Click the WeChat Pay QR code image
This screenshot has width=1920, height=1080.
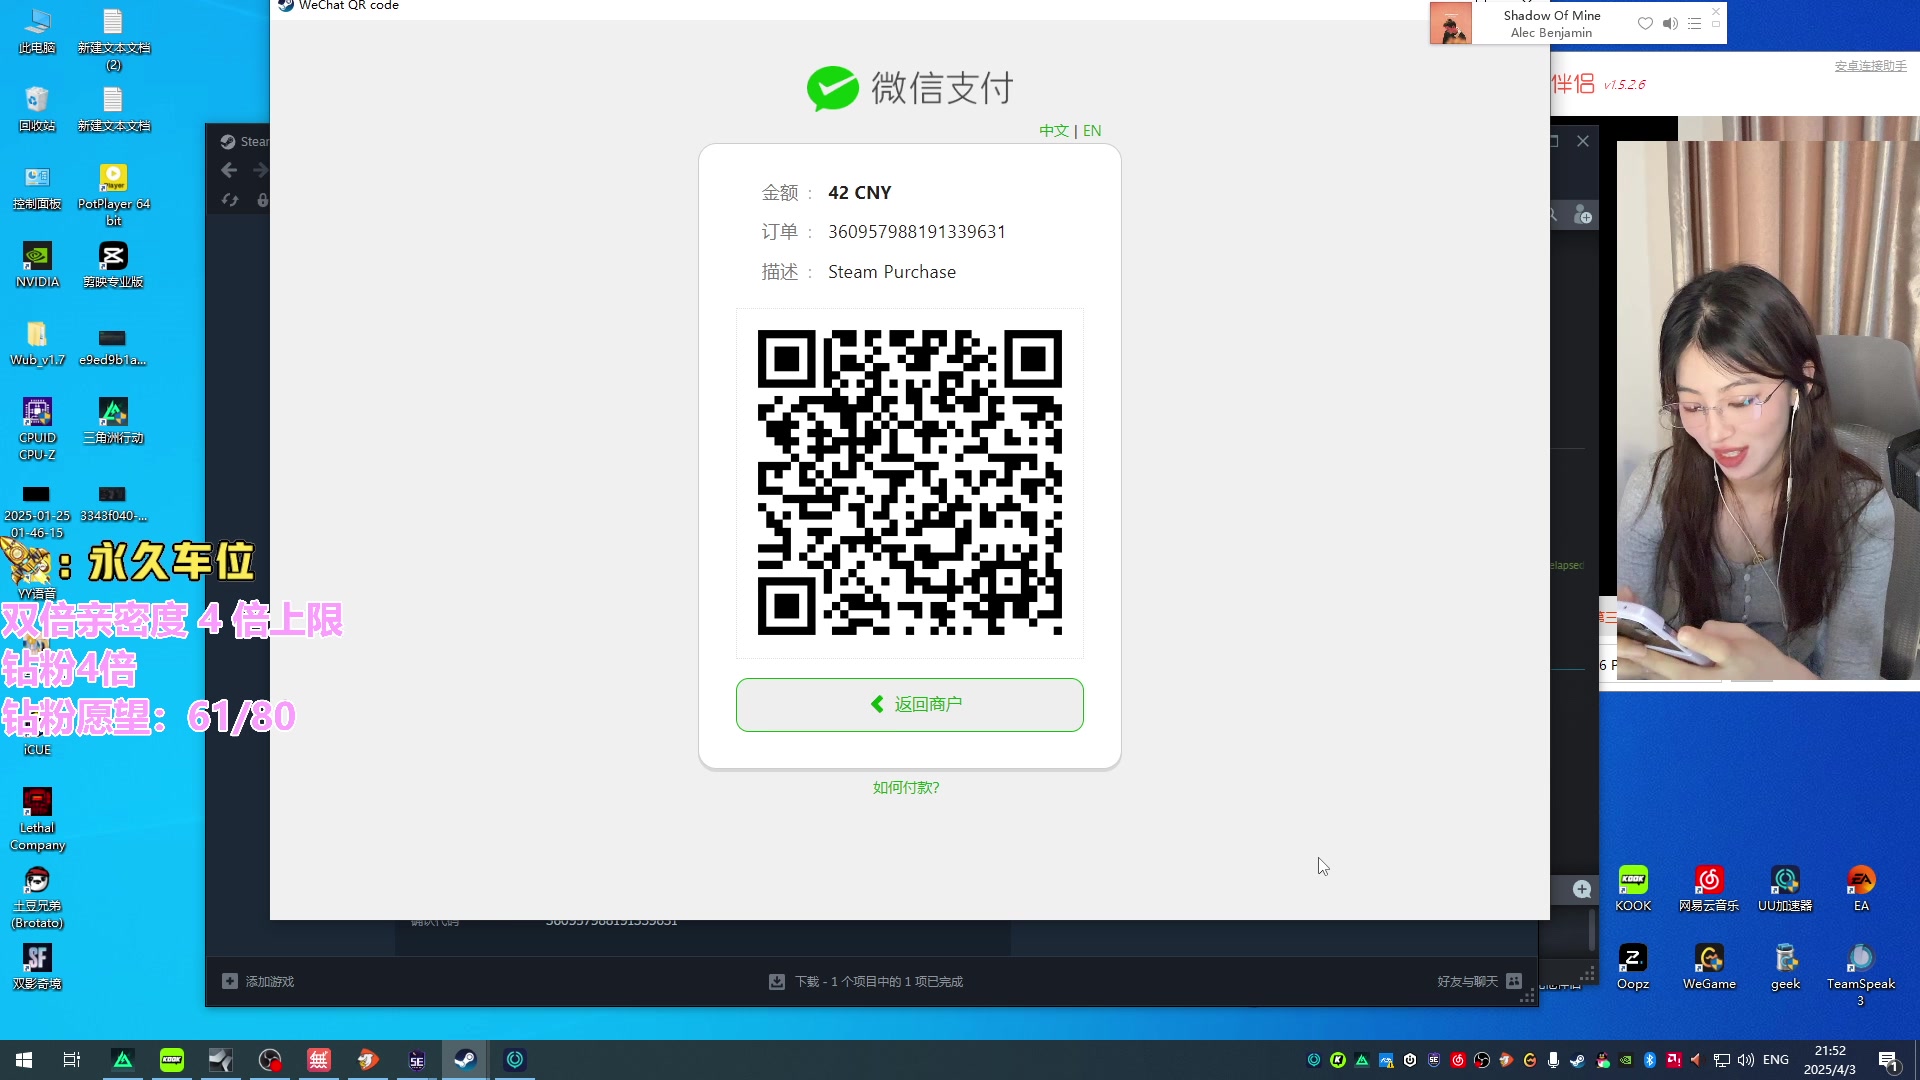coord(909,483)
